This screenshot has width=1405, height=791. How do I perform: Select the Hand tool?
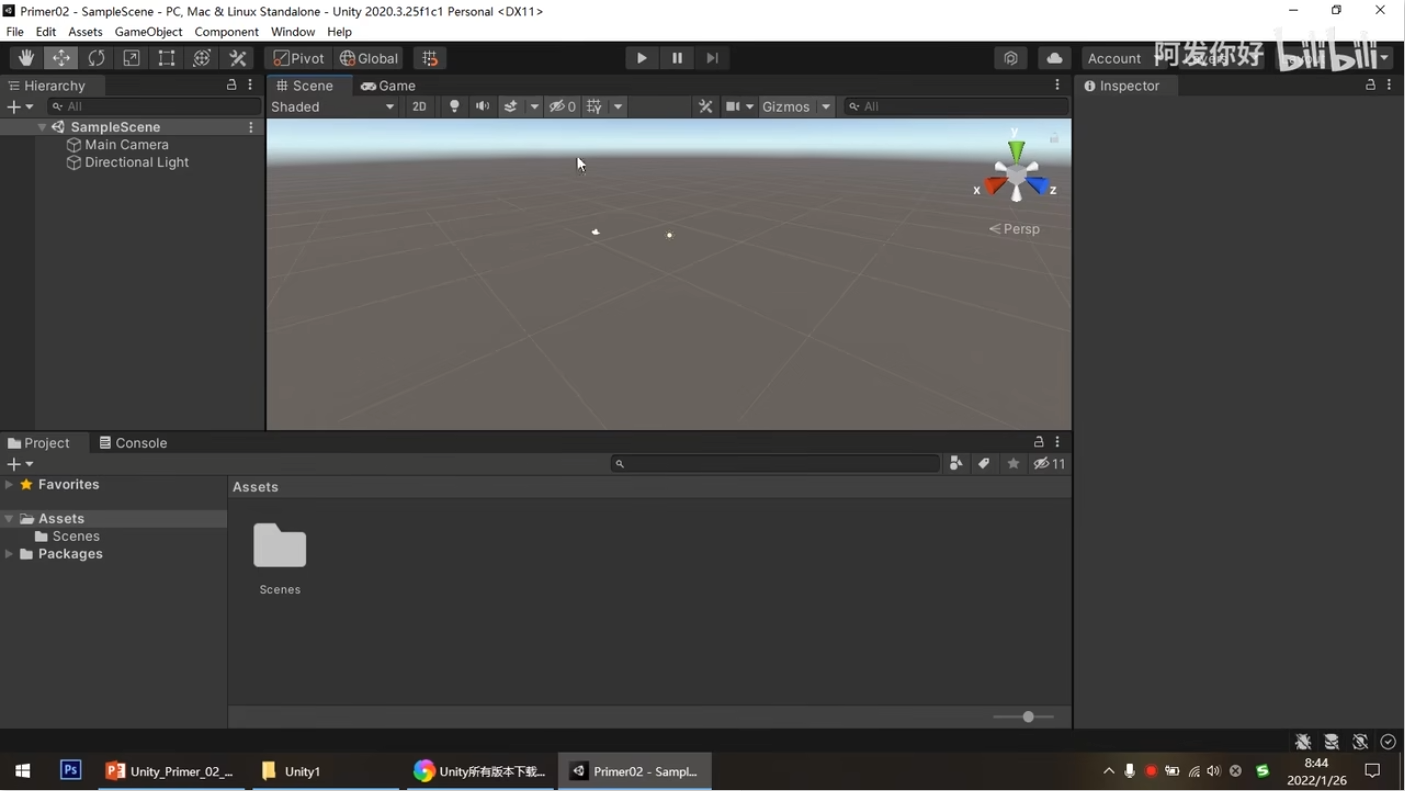pos(26,58)
